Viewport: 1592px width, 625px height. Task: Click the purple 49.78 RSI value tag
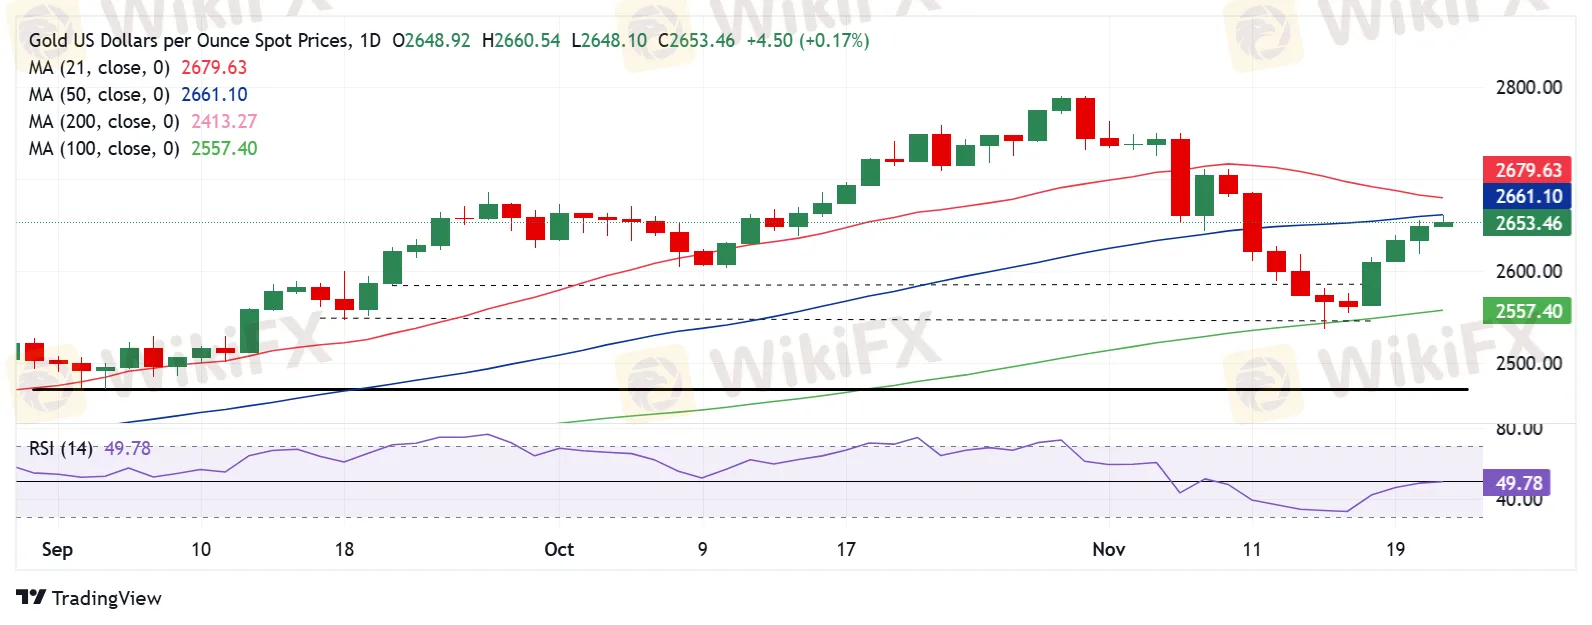pyautogui.click(x=1518, y=483)
